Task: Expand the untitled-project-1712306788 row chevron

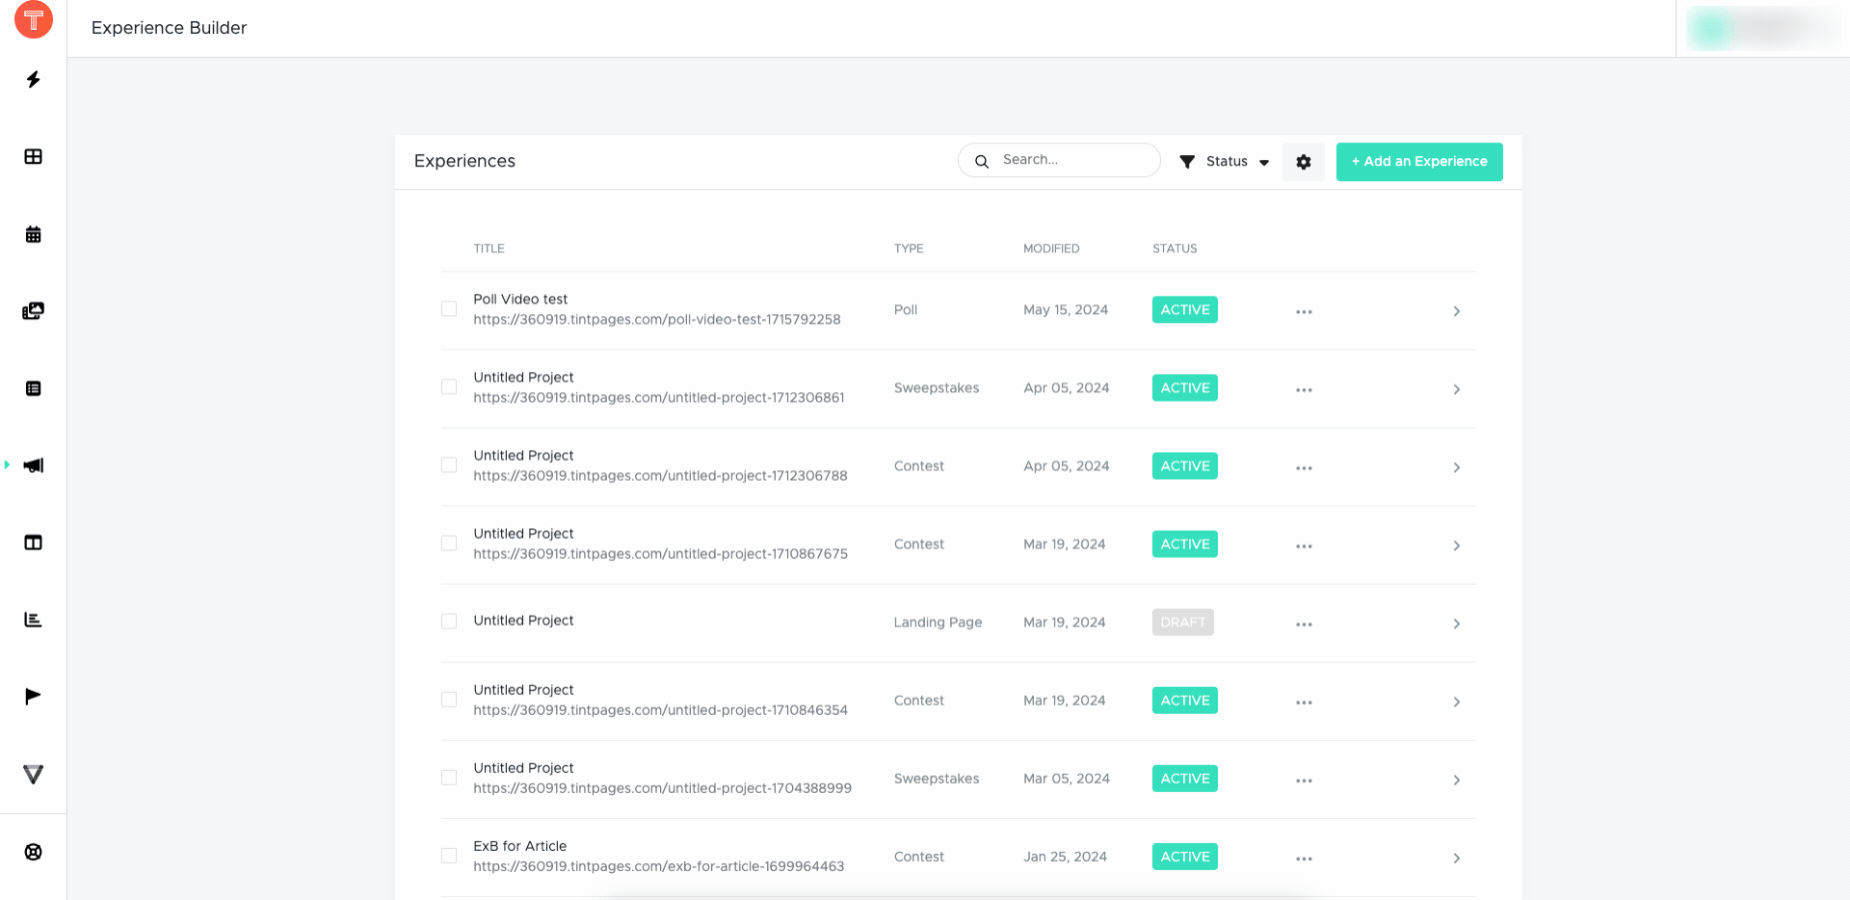Action: coord(1456,467)
